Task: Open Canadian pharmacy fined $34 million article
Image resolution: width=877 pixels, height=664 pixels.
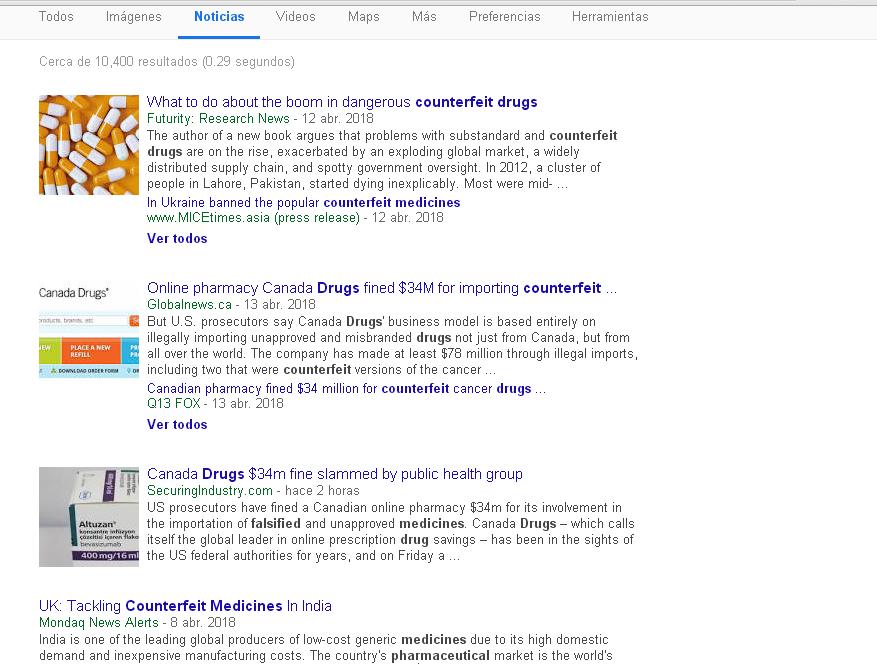Action: [346, 388]
